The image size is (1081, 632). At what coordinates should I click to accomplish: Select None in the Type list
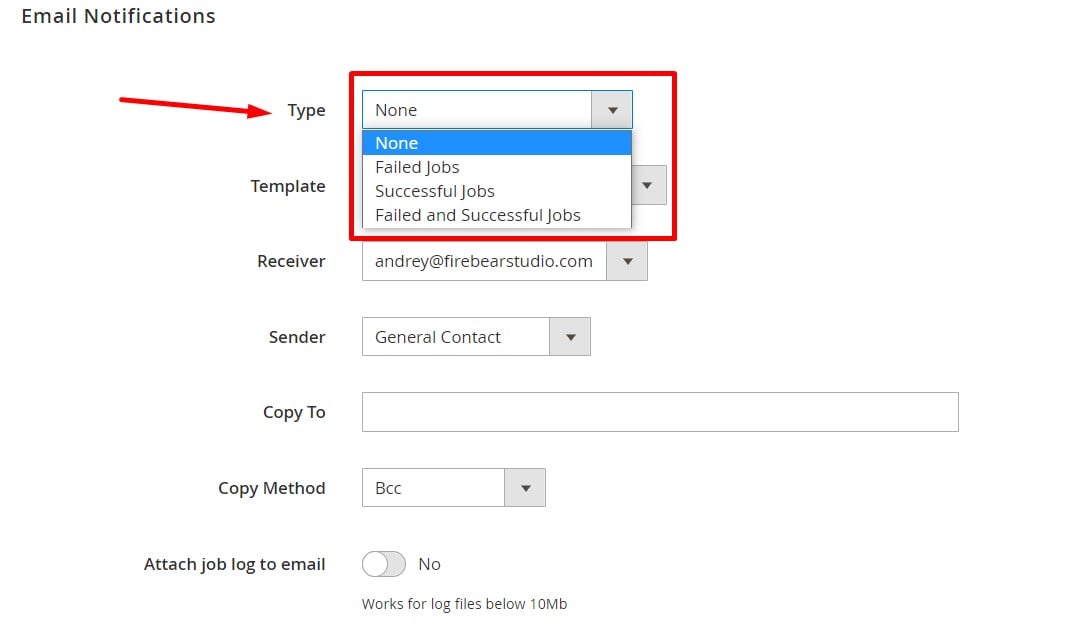coord(496,143)
